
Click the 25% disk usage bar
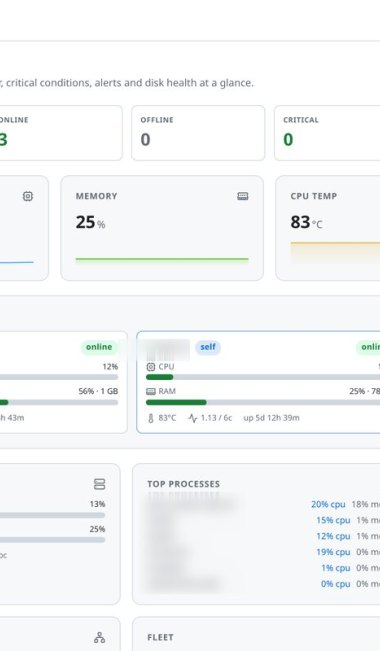click(52, 540)
